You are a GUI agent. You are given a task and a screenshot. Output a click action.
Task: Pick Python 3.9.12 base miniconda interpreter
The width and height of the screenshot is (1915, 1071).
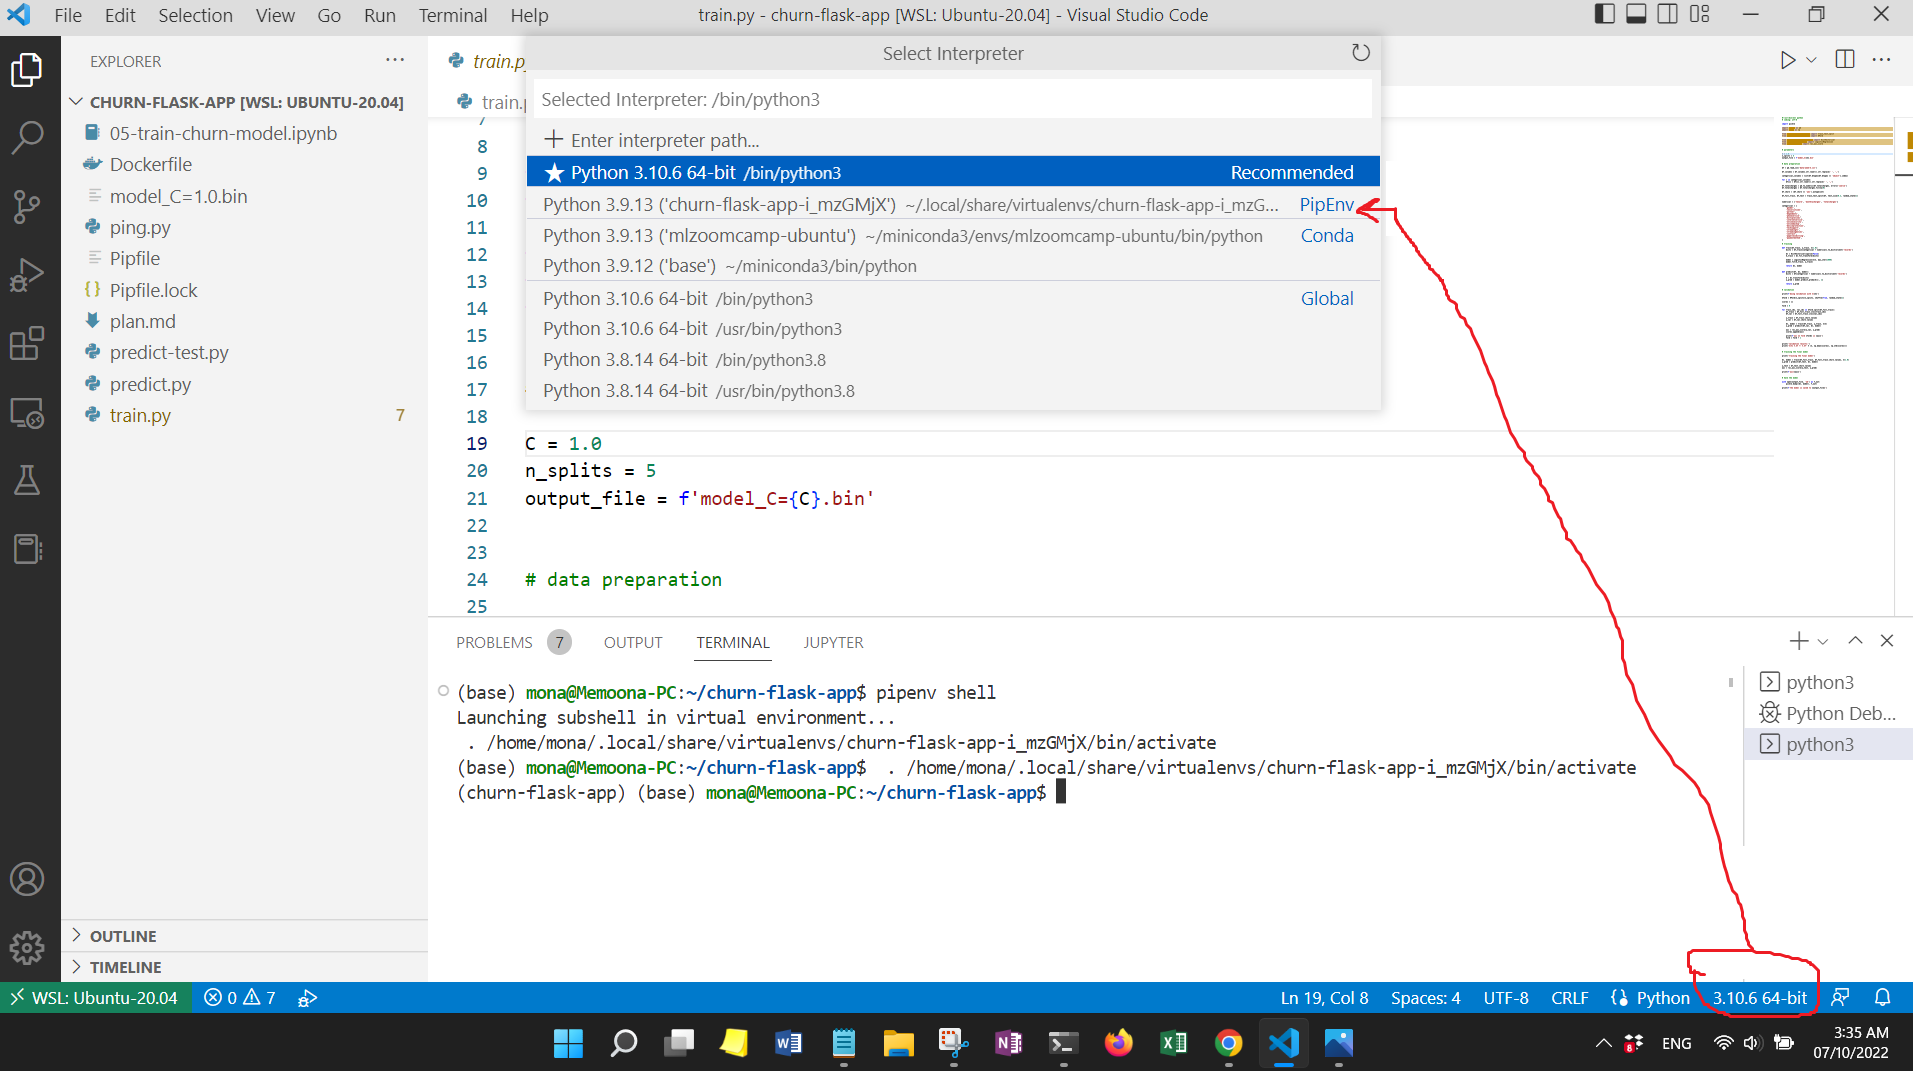953,266
